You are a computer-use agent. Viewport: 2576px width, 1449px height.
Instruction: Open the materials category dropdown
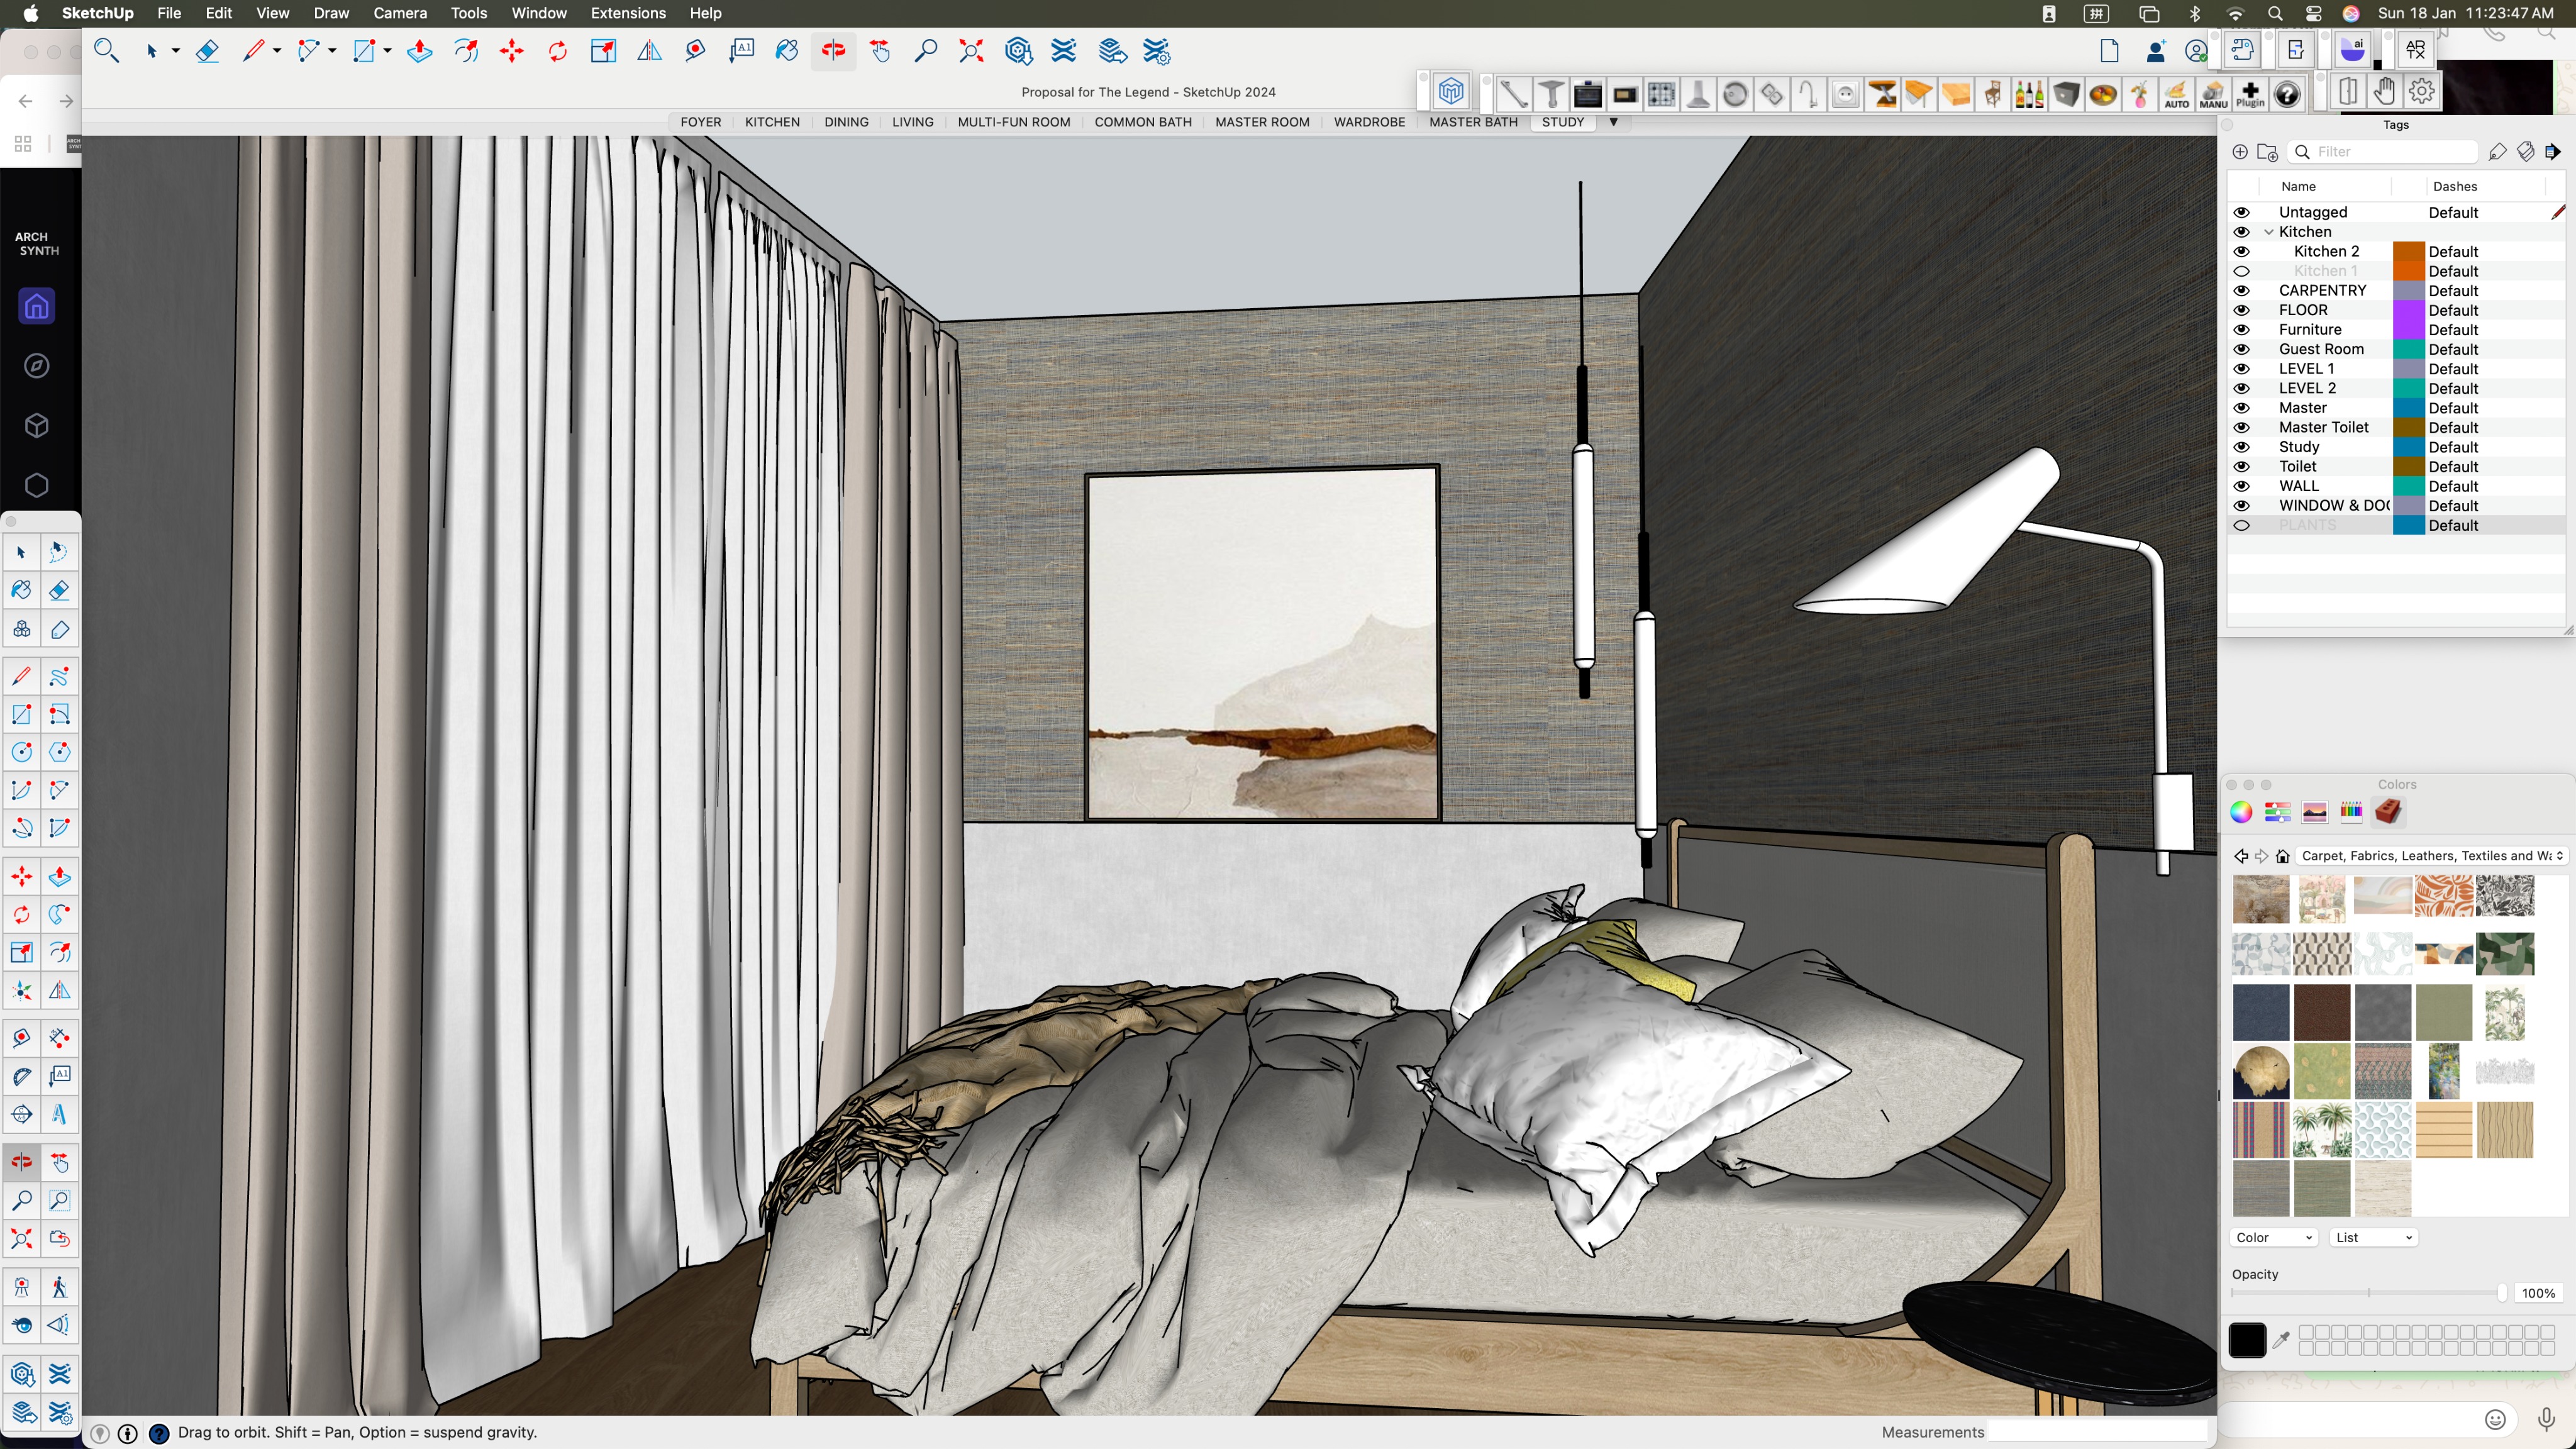pyautogui.click(x=2430, y=856)
